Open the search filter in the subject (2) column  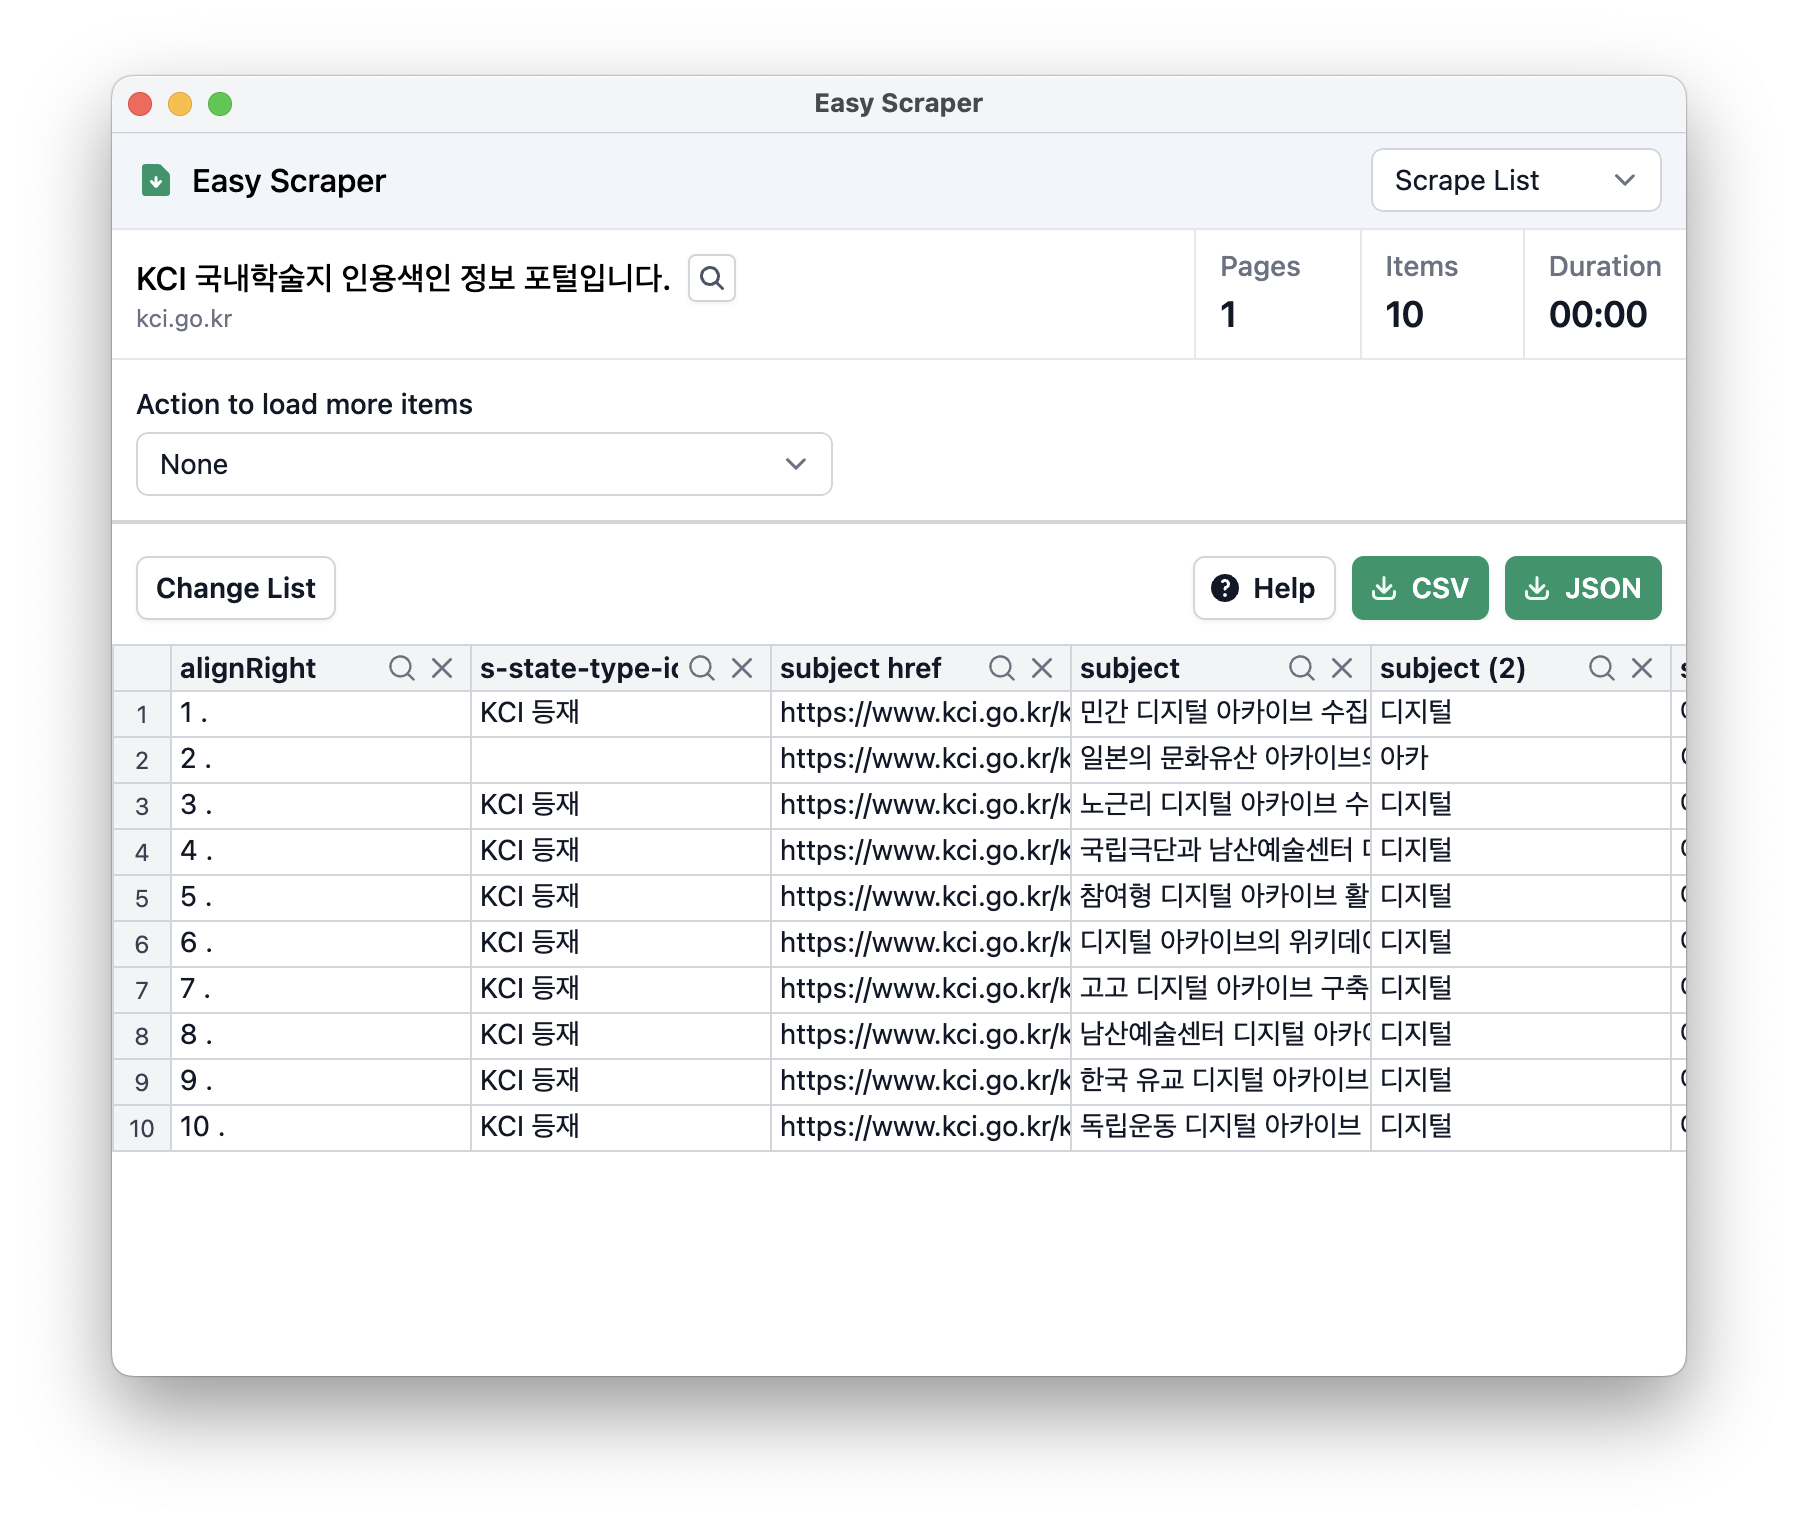click(x=1601, y=668)
